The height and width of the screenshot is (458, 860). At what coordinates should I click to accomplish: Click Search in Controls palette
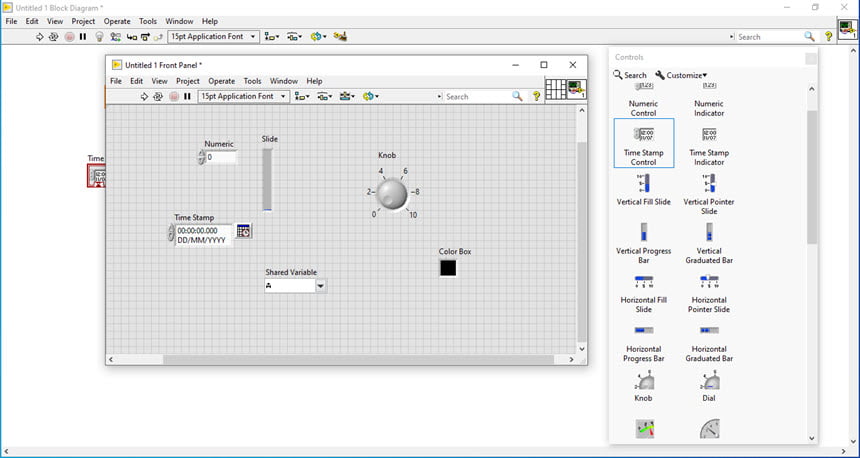(630, 75)
